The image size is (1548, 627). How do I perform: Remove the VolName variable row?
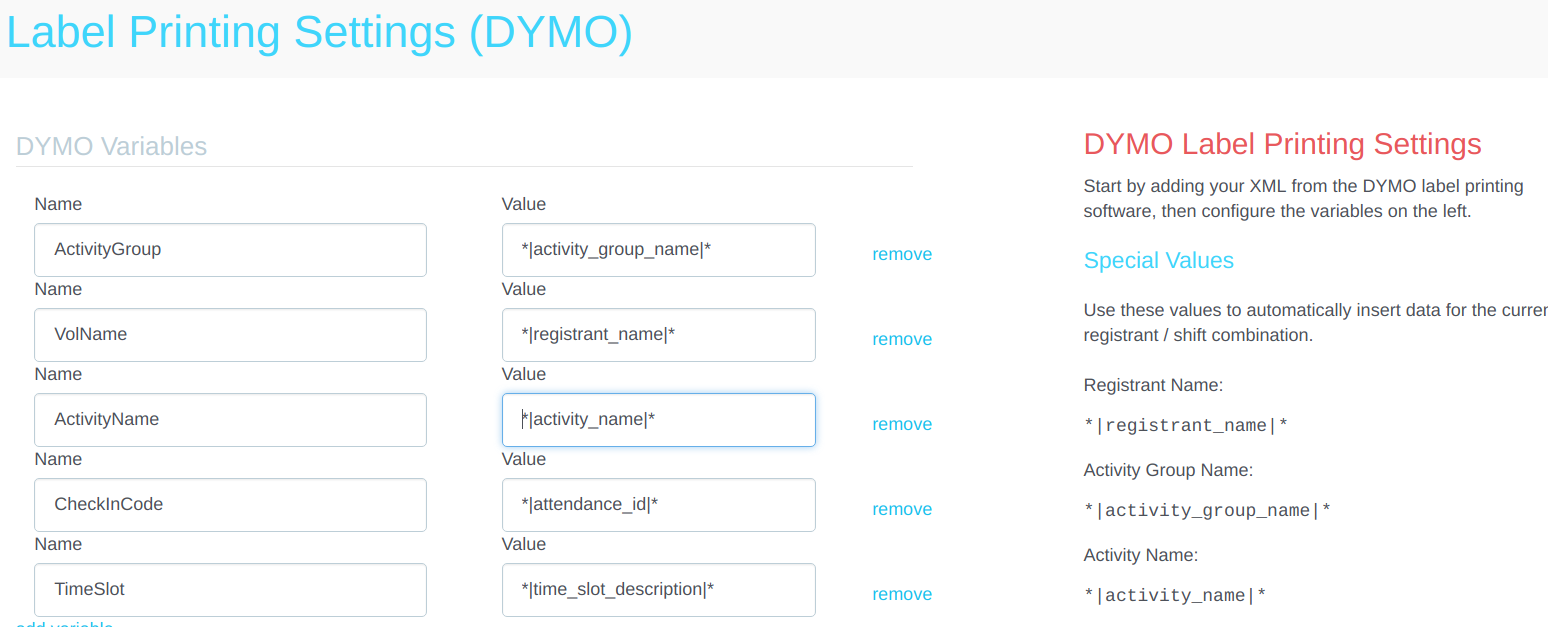point(901,339)
